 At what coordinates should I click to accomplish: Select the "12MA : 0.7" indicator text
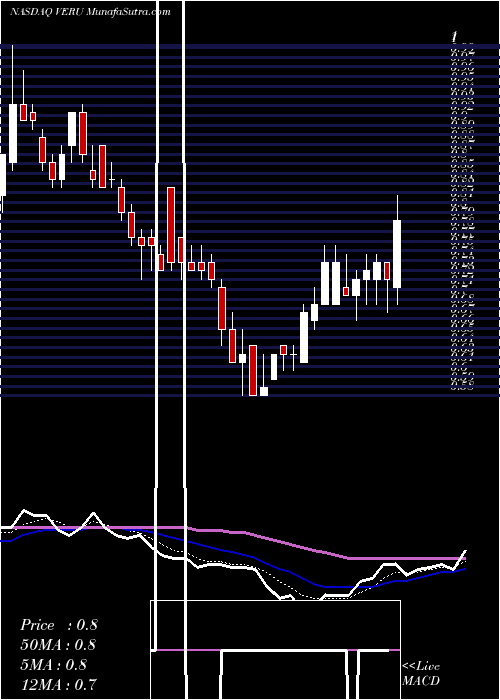click(59, 684)
